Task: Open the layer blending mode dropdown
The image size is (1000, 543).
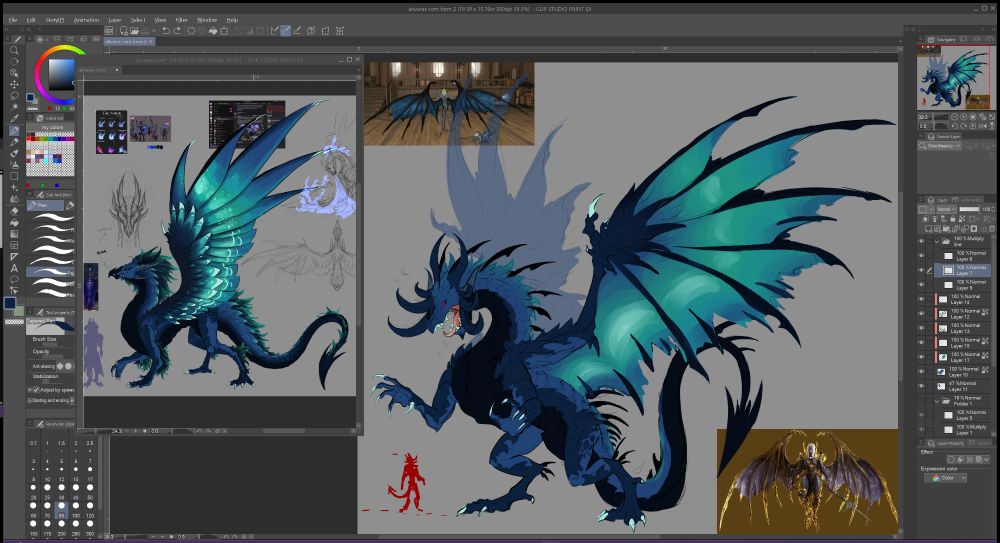Action: click(x=947, y=209)
